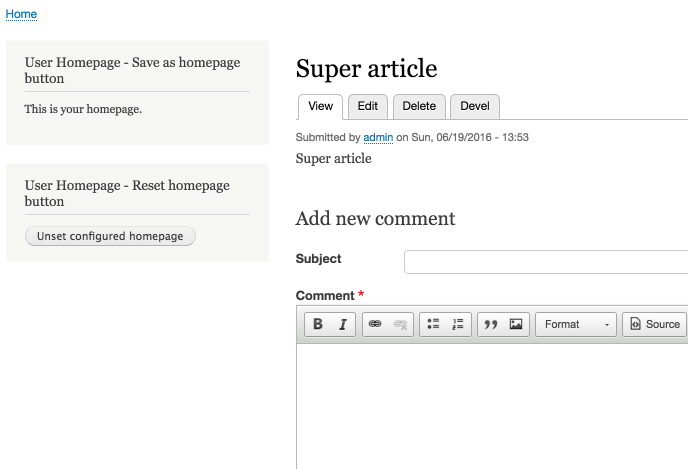The image size is (688, 469).
Task: Insert a numbered list
Action: pos(458,324)
